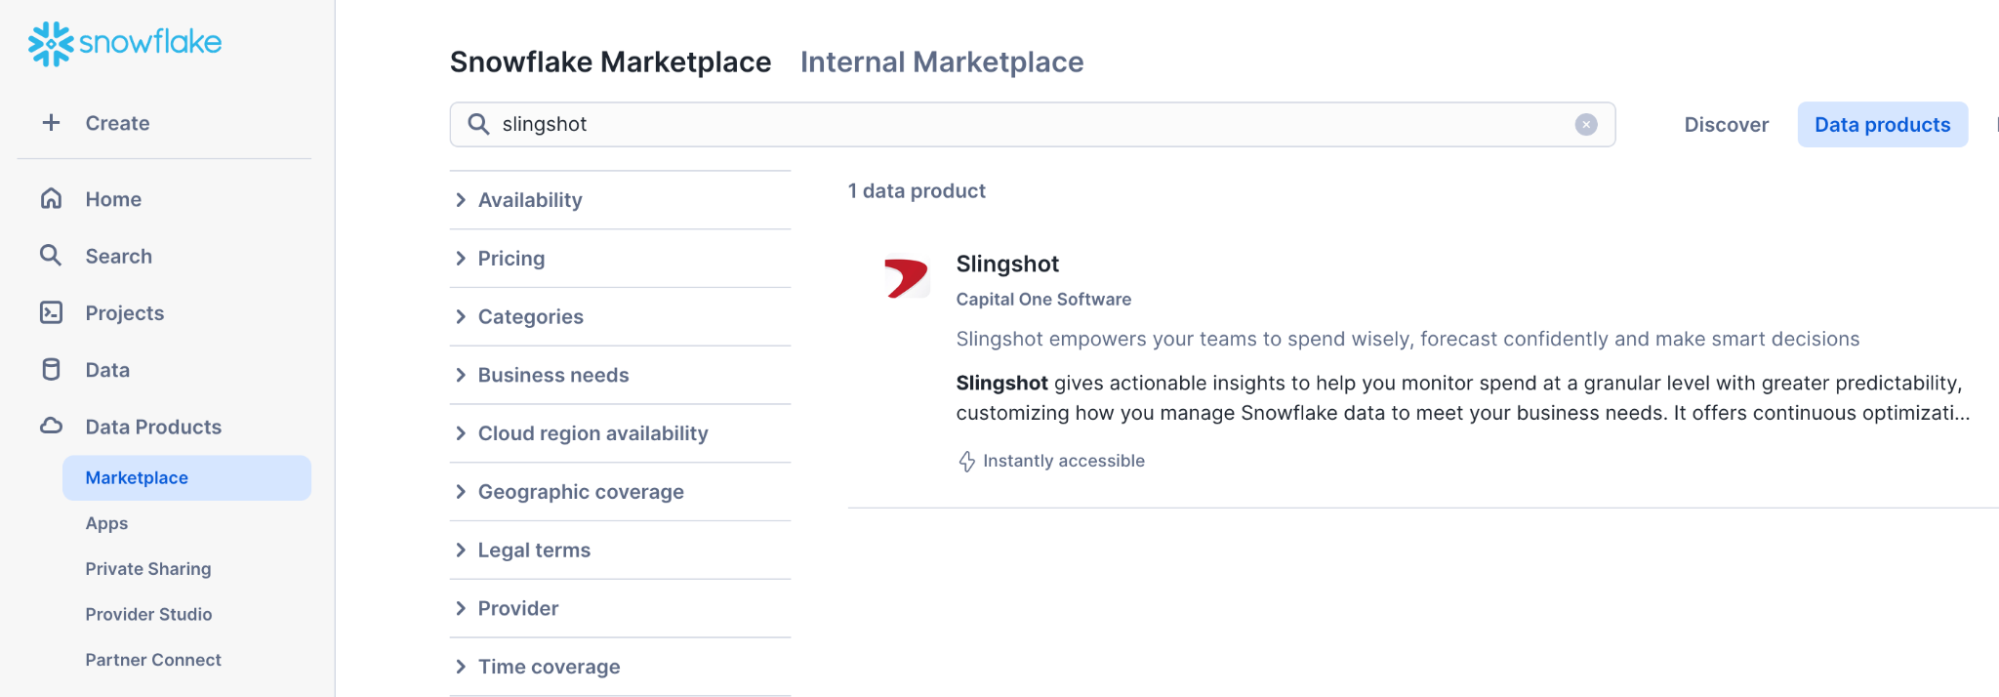Switch to the Snowflake Marketplace tab
The height and width of the screenshot is (697, 1999).
(x=610, y=62)
